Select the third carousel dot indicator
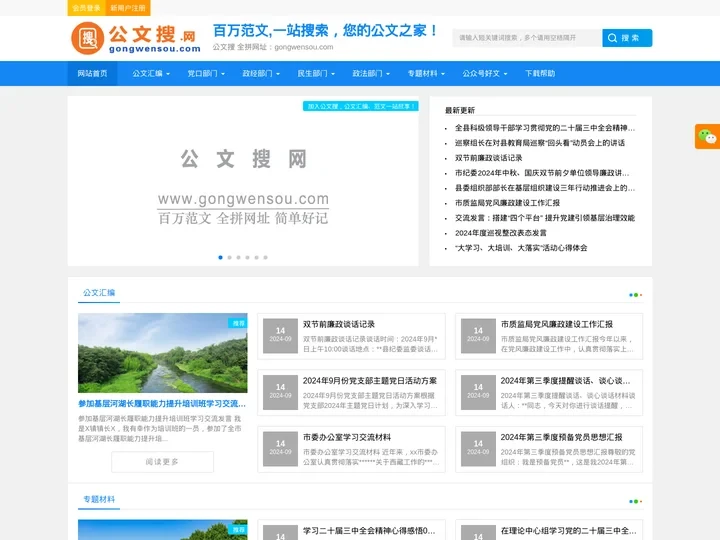The width and height of the screenshot is (720, 540). 238,258
